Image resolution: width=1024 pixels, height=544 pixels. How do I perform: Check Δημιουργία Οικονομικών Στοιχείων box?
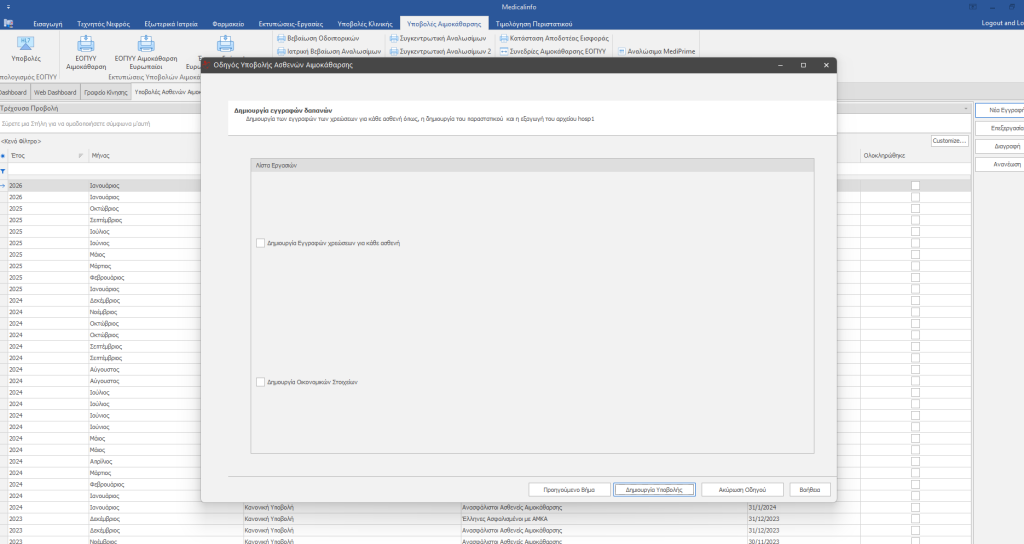tap(261, 382)
